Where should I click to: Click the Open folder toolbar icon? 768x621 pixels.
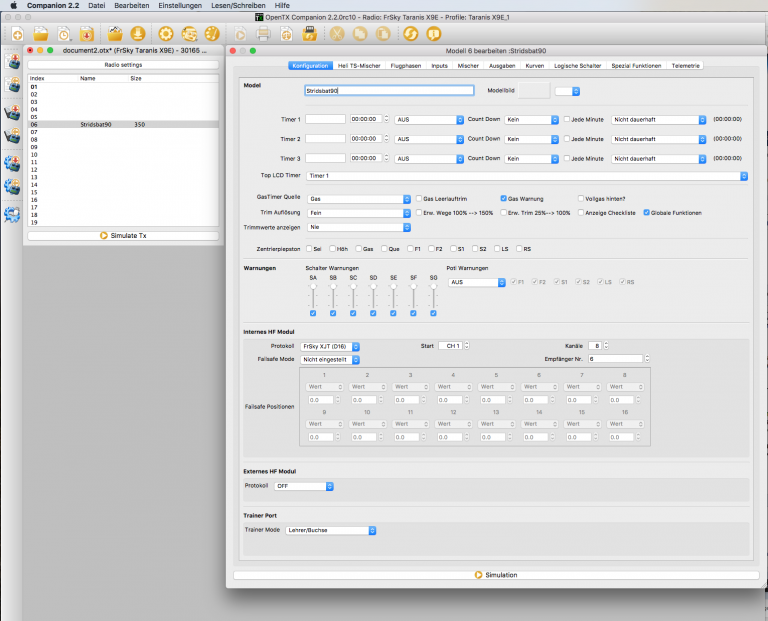tap(41, 34)
